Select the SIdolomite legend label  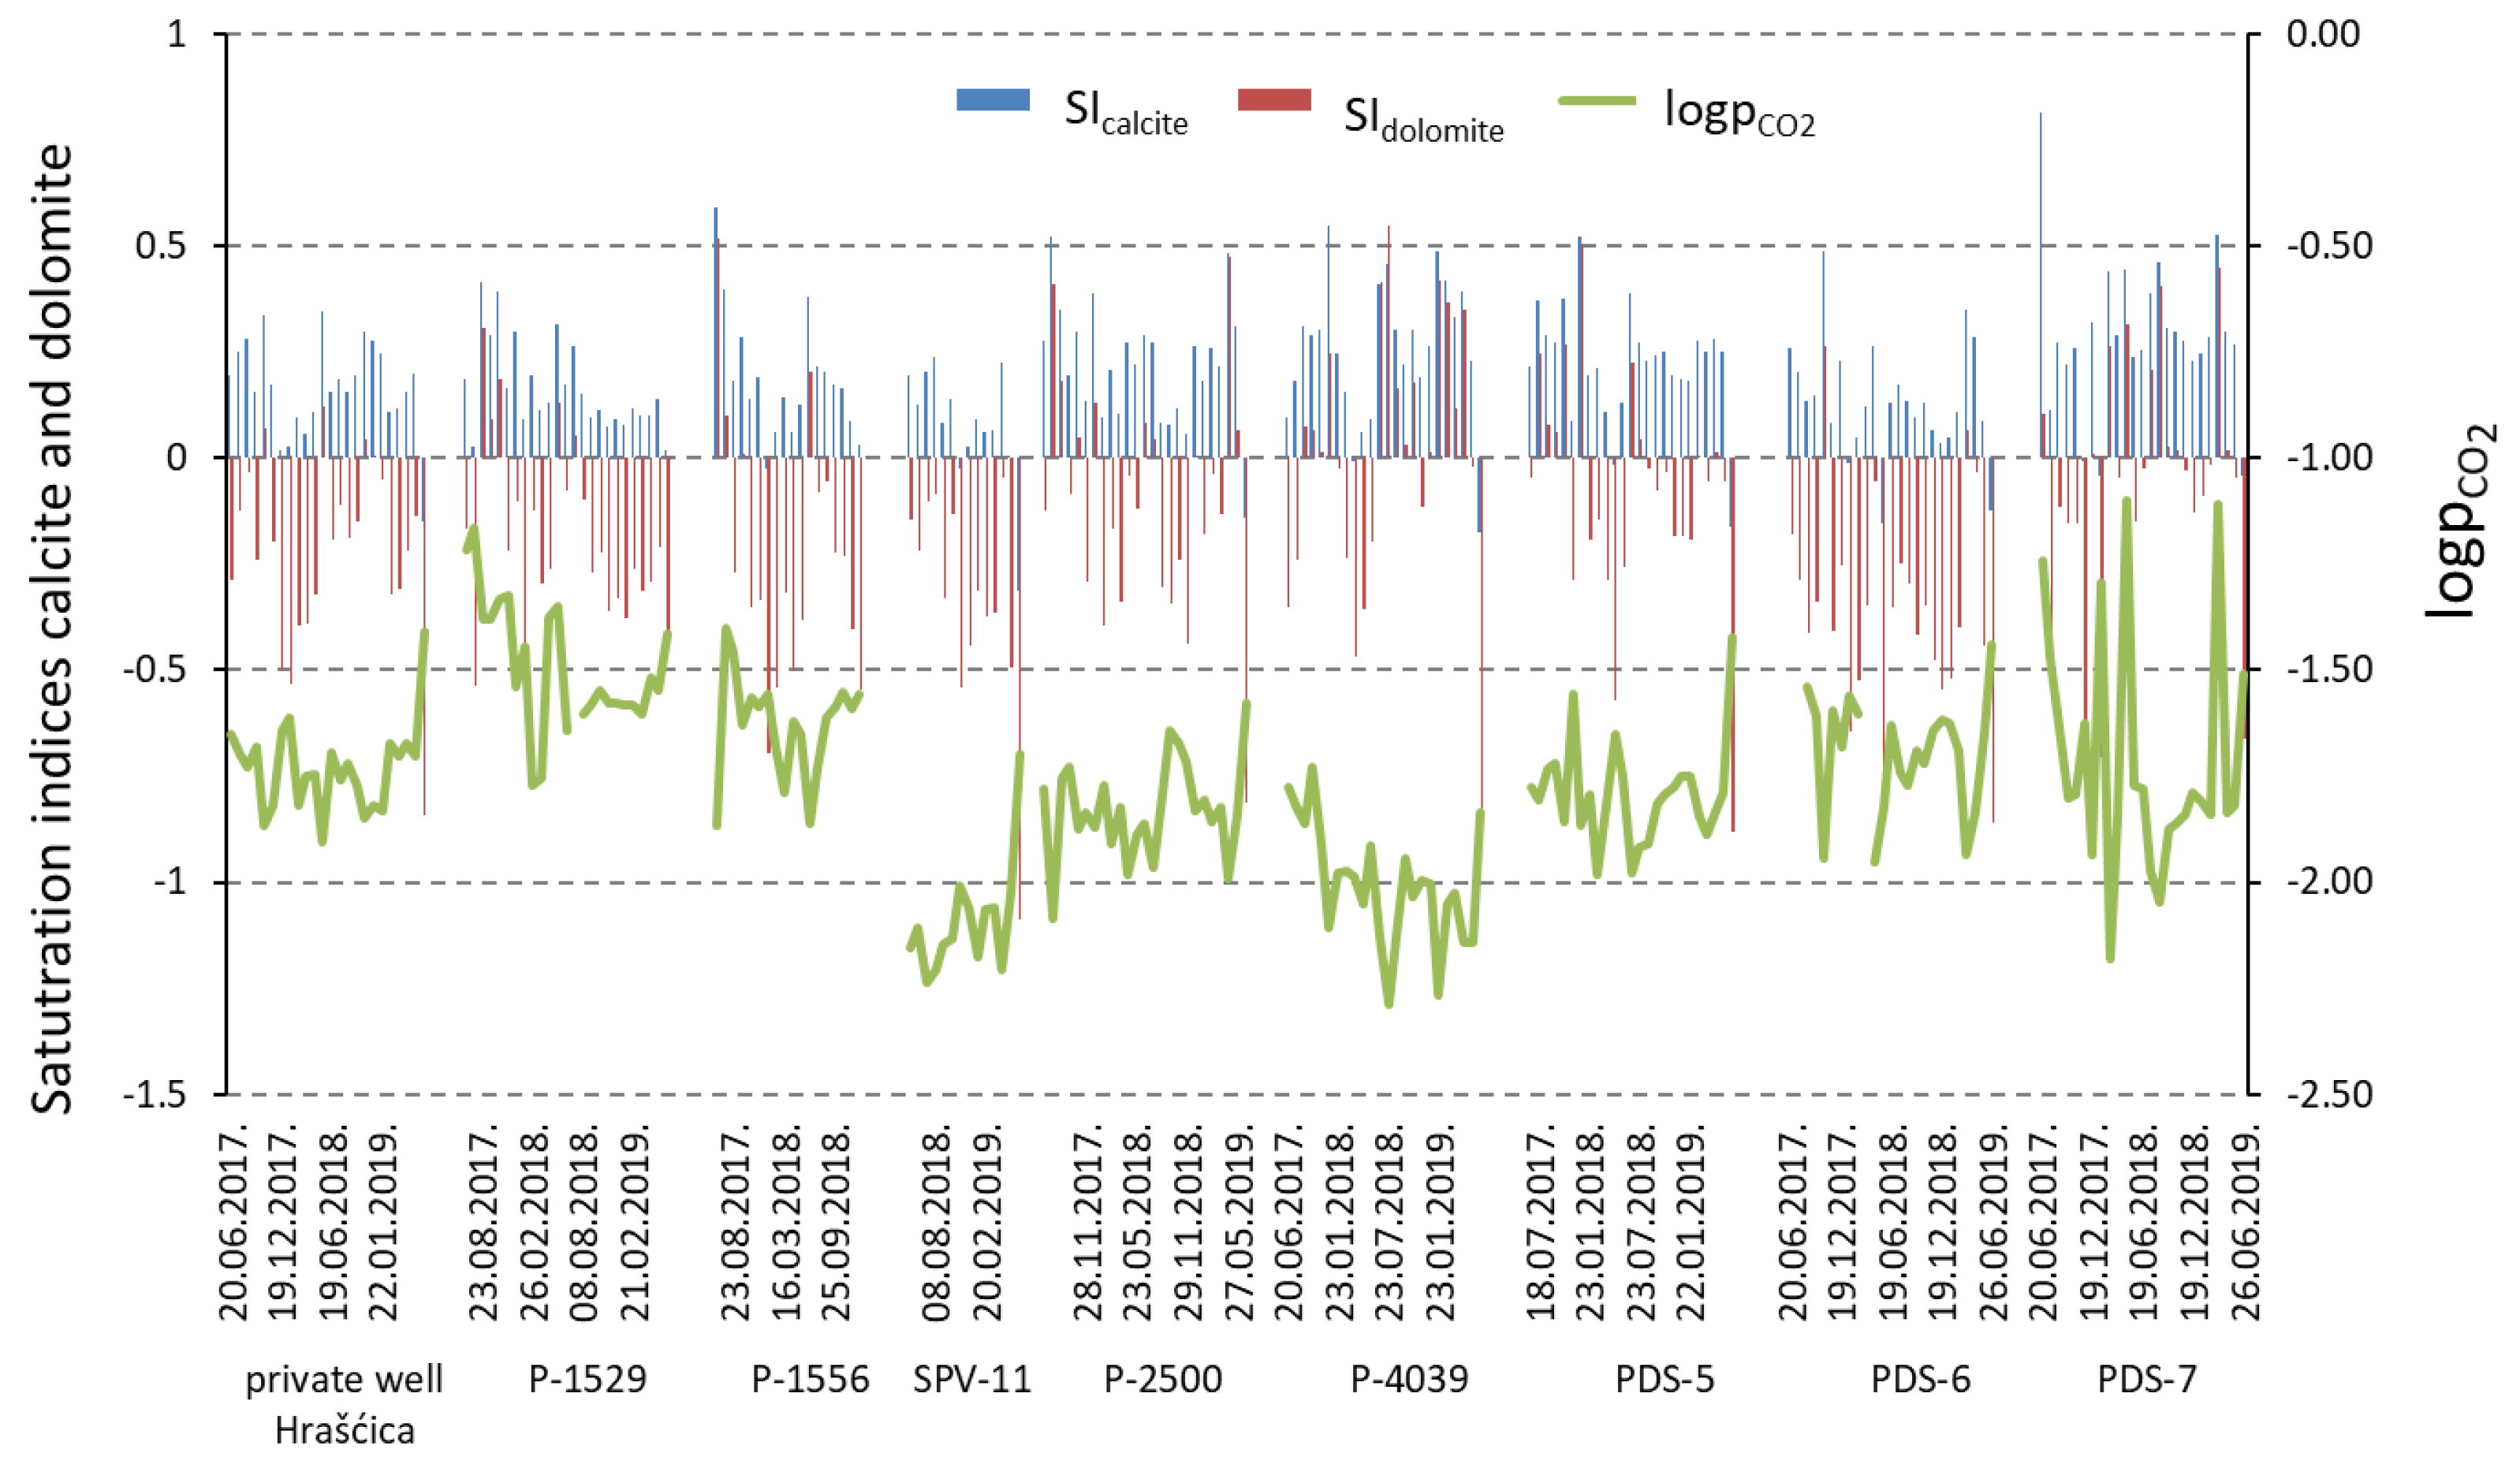(x=1424, y=119)
